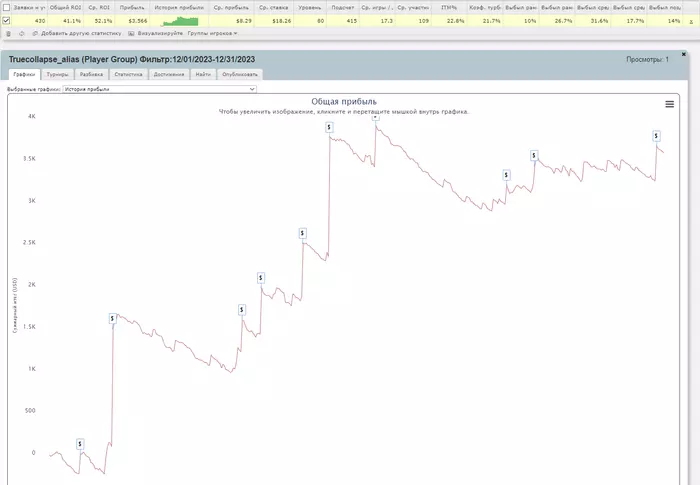Sort by the Ср. ставка column header
700x485 pixels.
274,8
